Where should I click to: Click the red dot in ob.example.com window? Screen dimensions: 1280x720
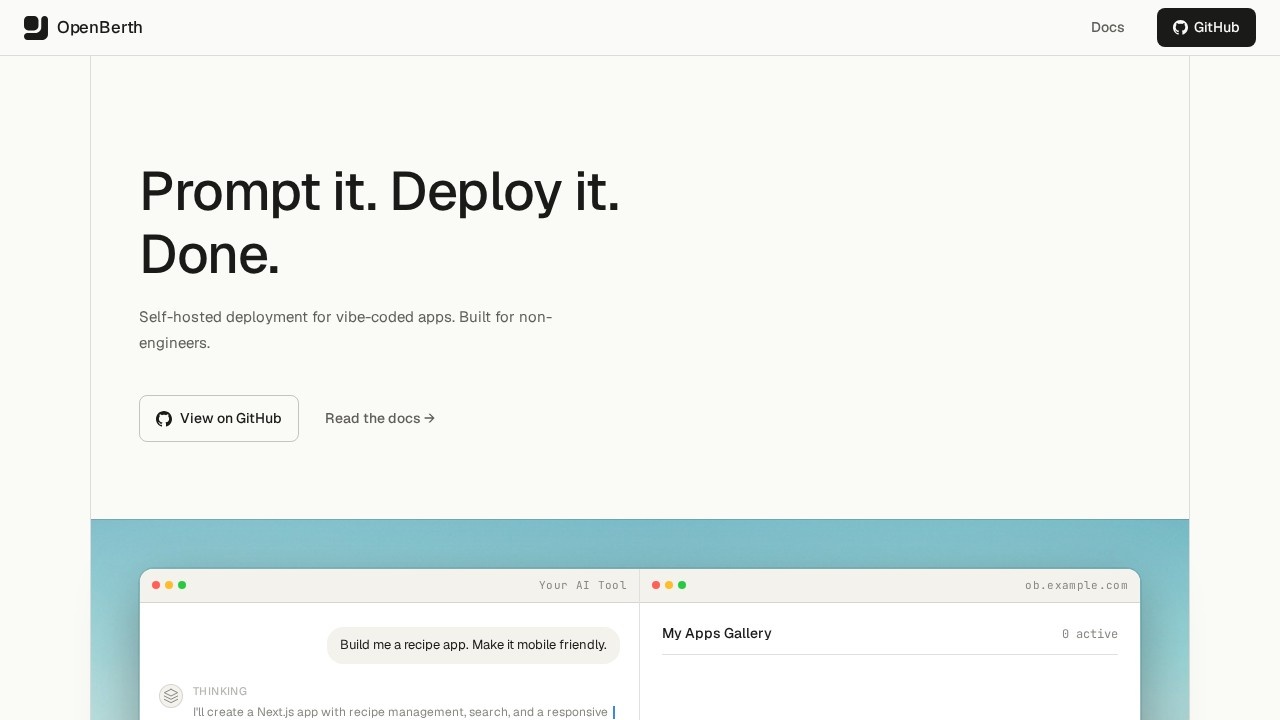(x=656, y=585)
